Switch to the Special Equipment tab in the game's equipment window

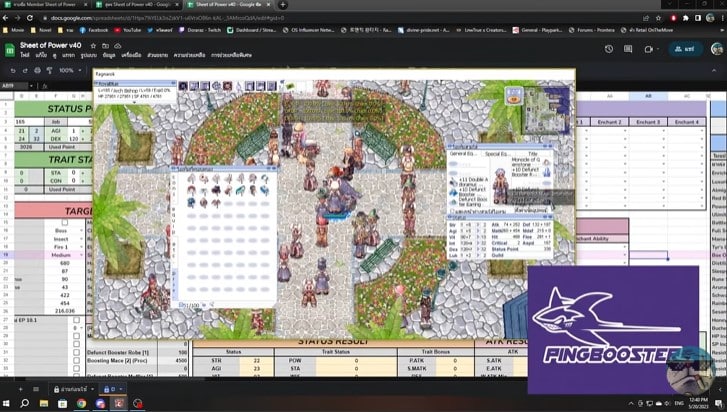point(496,153)
